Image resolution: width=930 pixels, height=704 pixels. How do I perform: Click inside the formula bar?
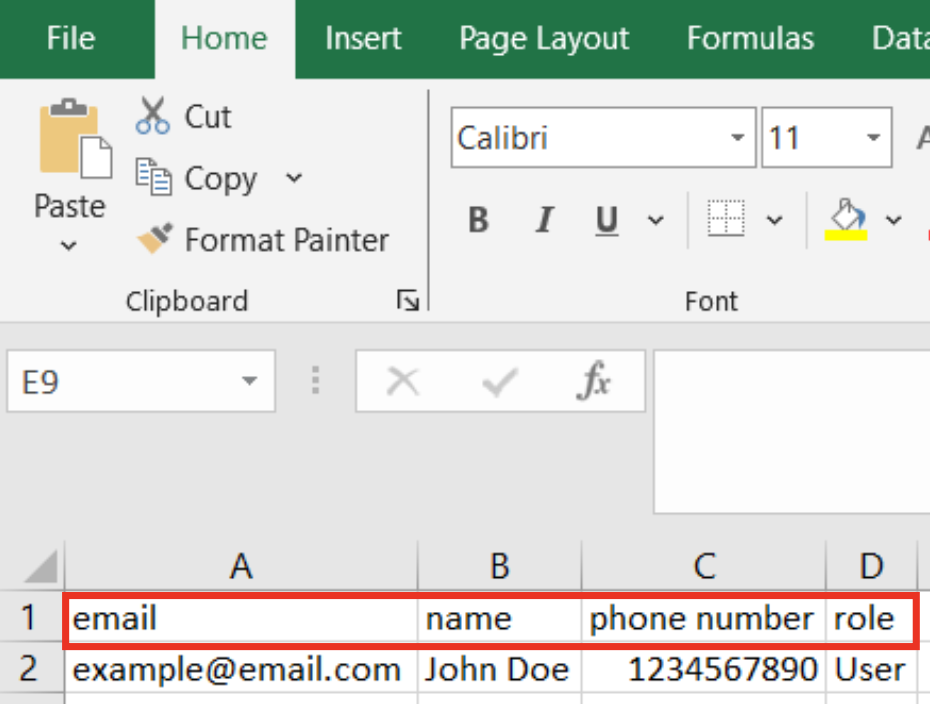[x=792, y=432]
